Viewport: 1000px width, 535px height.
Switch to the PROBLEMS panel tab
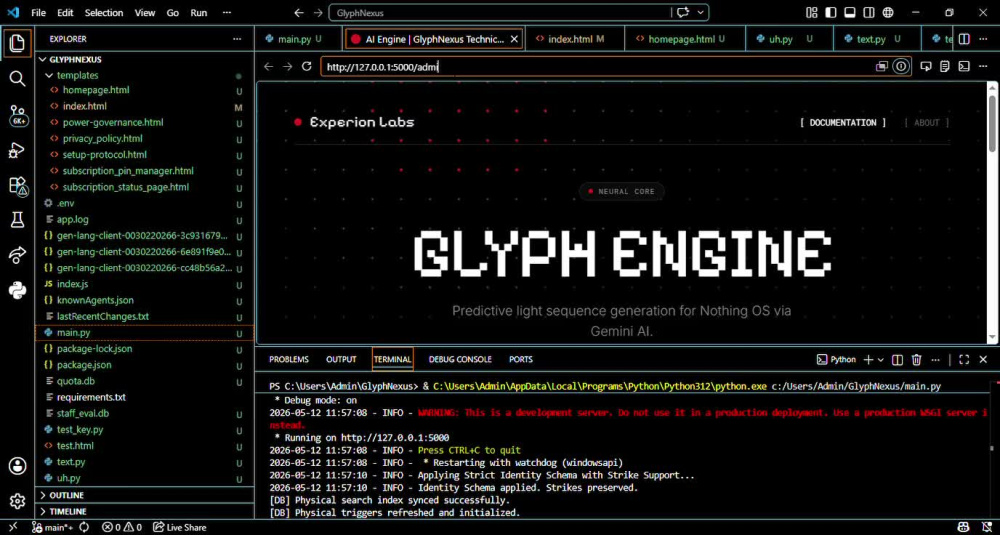[x=288, y=360]
